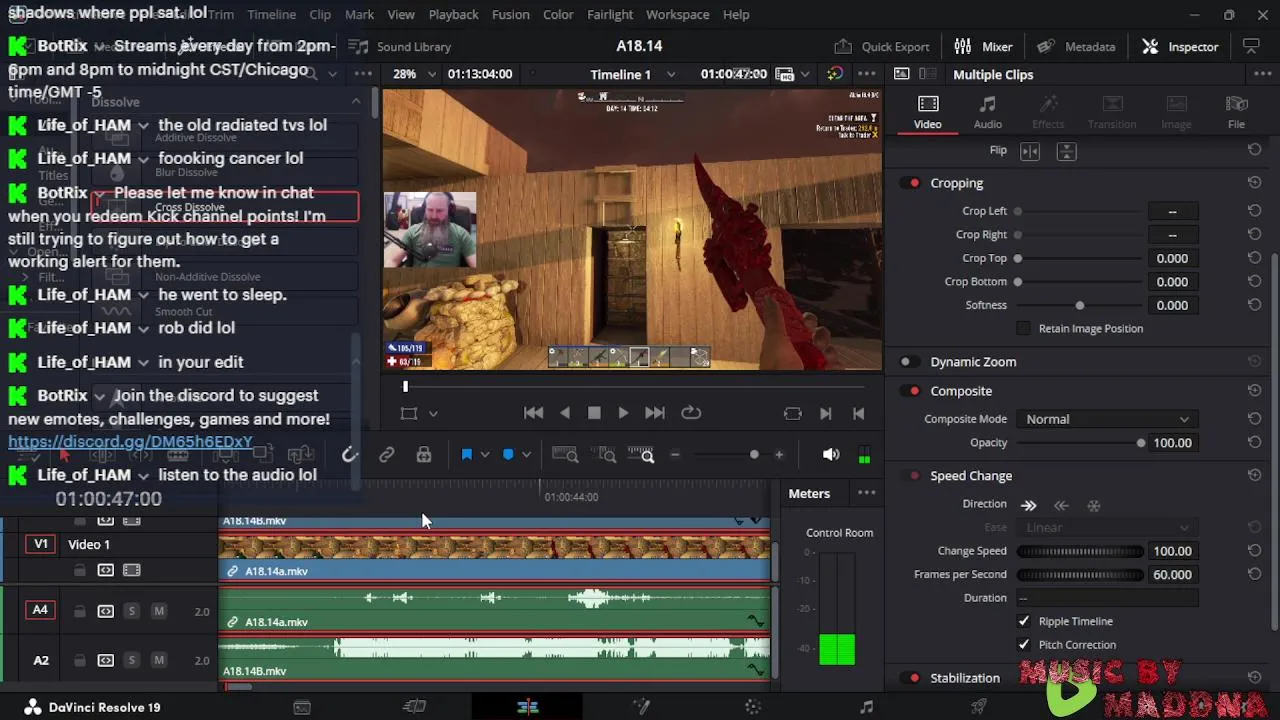The width and height of the screenshot is (1280, 720).
Task: Mute audio track A2
Action: point(159,661)
